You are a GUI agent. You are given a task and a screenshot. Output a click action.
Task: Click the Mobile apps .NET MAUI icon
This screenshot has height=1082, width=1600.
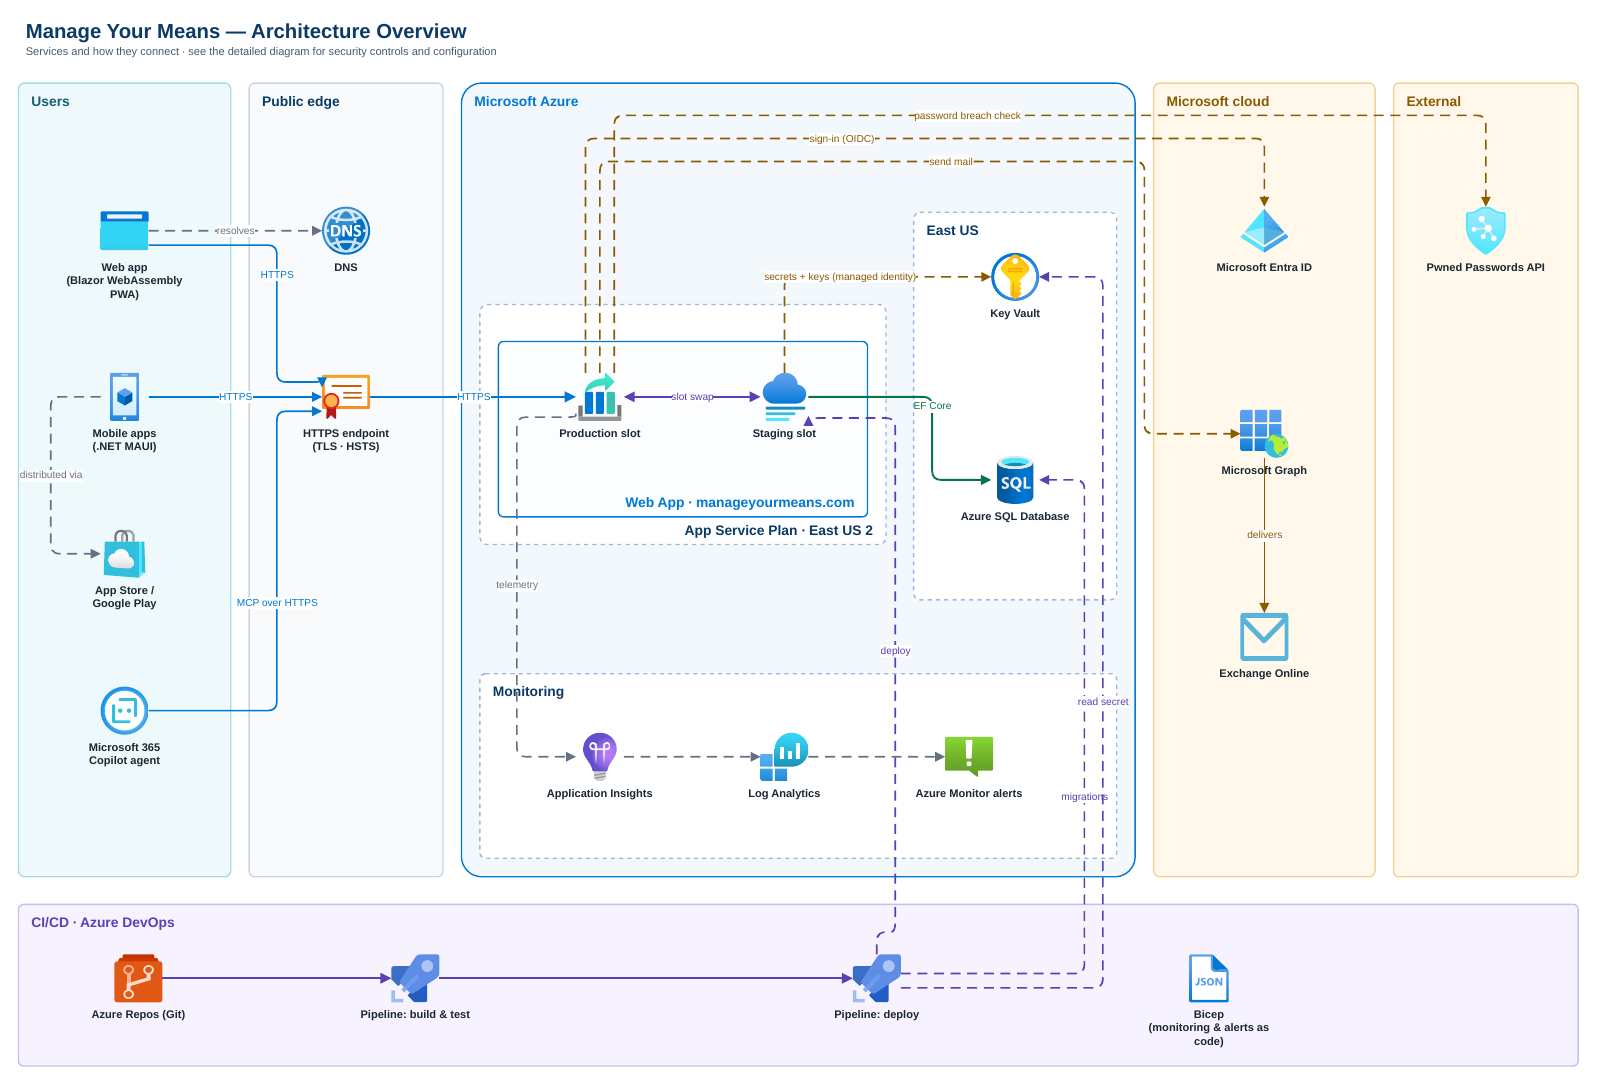click(124, 397)
